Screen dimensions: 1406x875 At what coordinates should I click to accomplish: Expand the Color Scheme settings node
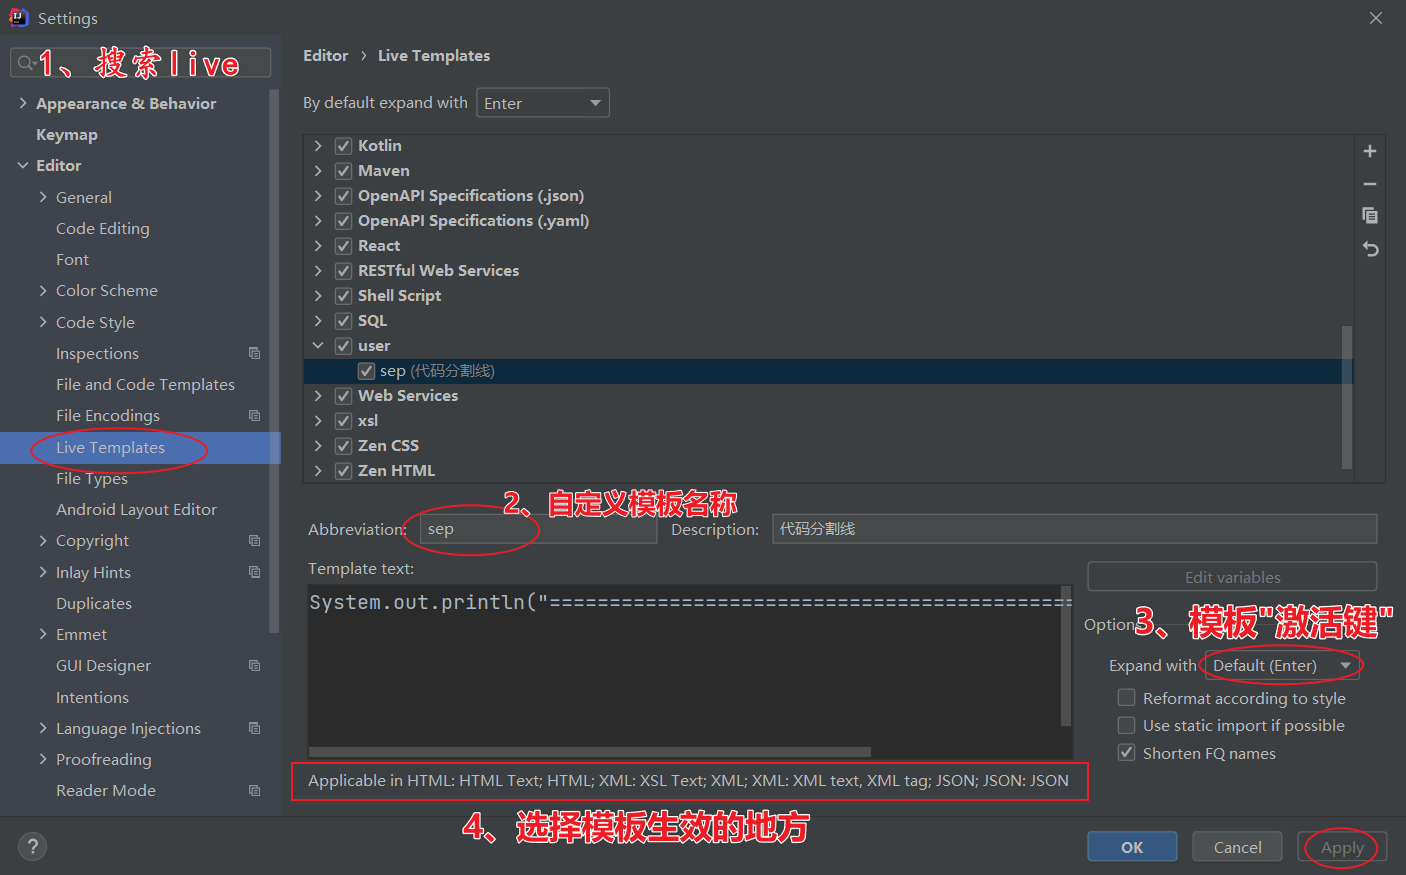point(43,290)
